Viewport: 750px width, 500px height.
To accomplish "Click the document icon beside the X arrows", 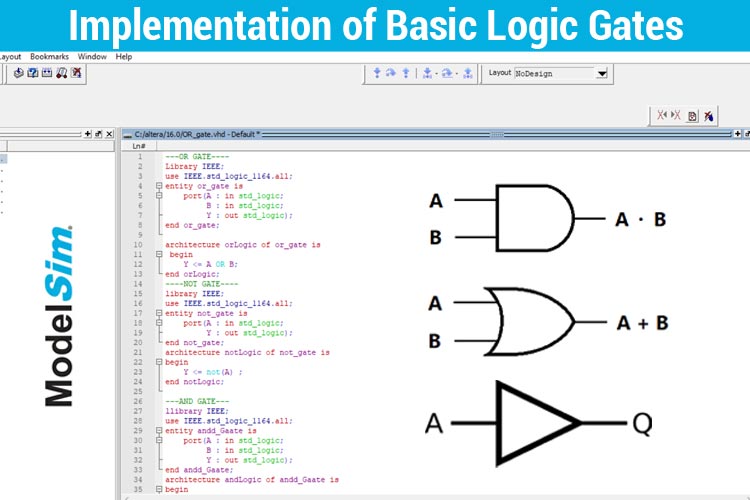I will tap(692, 116).
